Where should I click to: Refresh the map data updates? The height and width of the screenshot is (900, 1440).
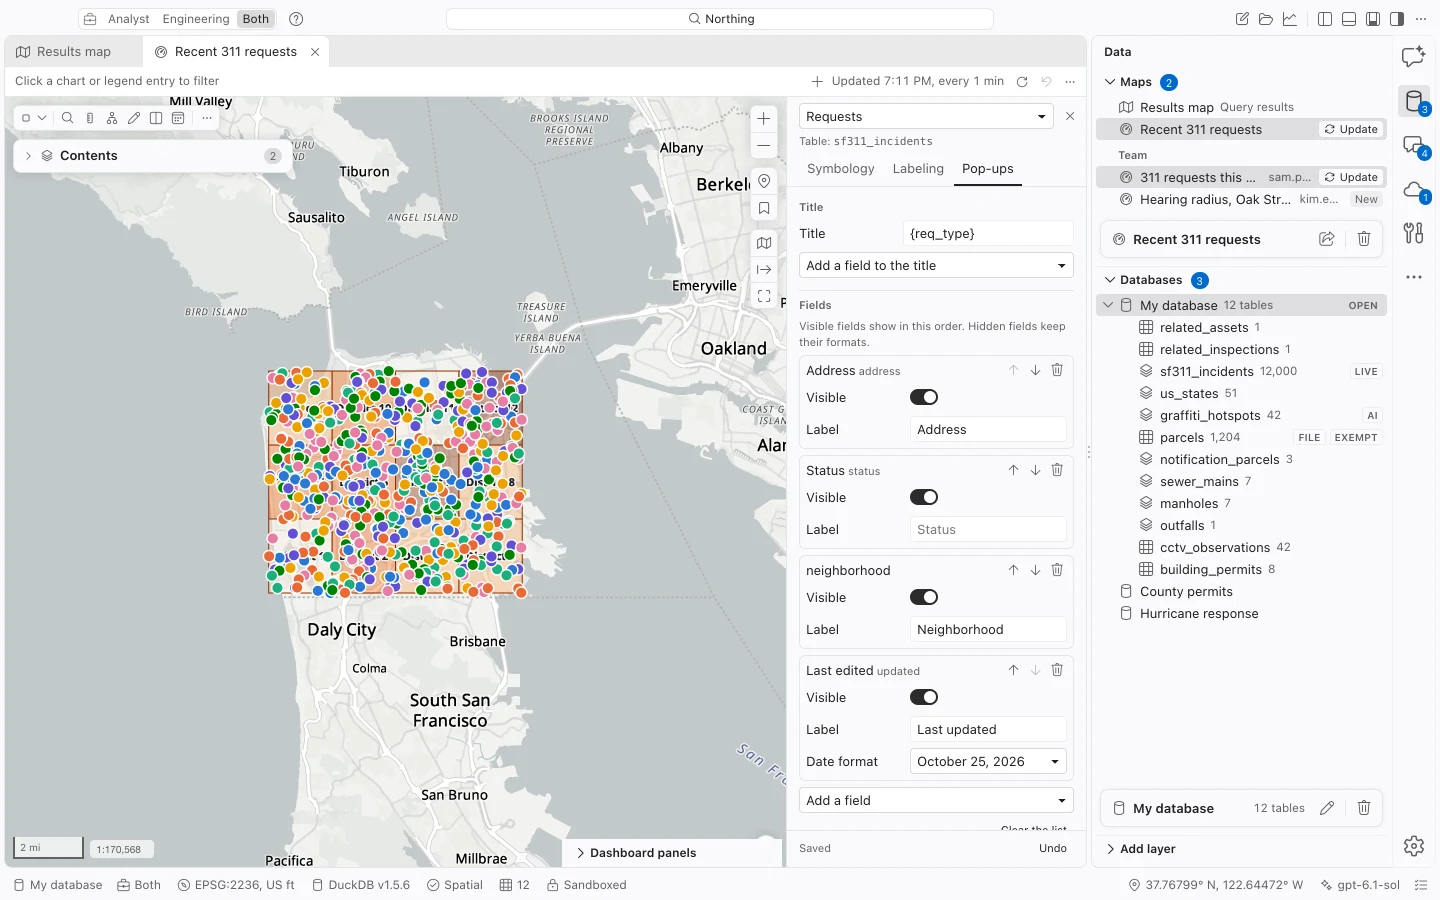click(1022, 82)
